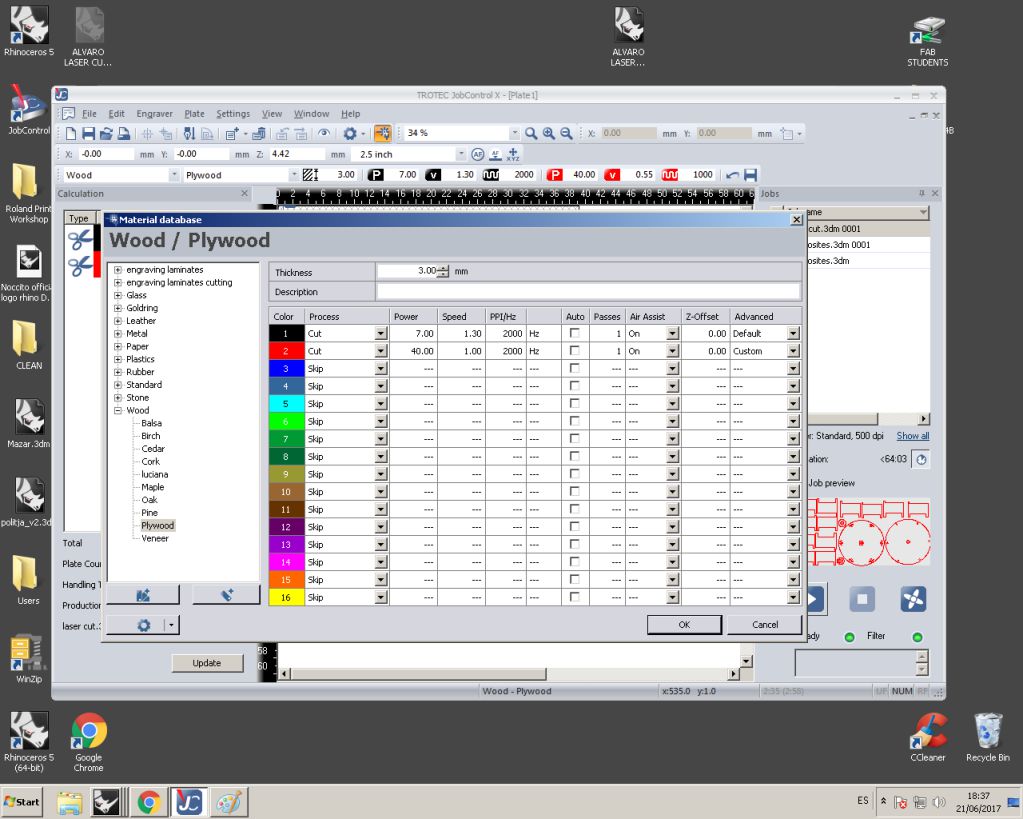
Task: Open JobControl desktop shortcut
Action: [28, 110]
